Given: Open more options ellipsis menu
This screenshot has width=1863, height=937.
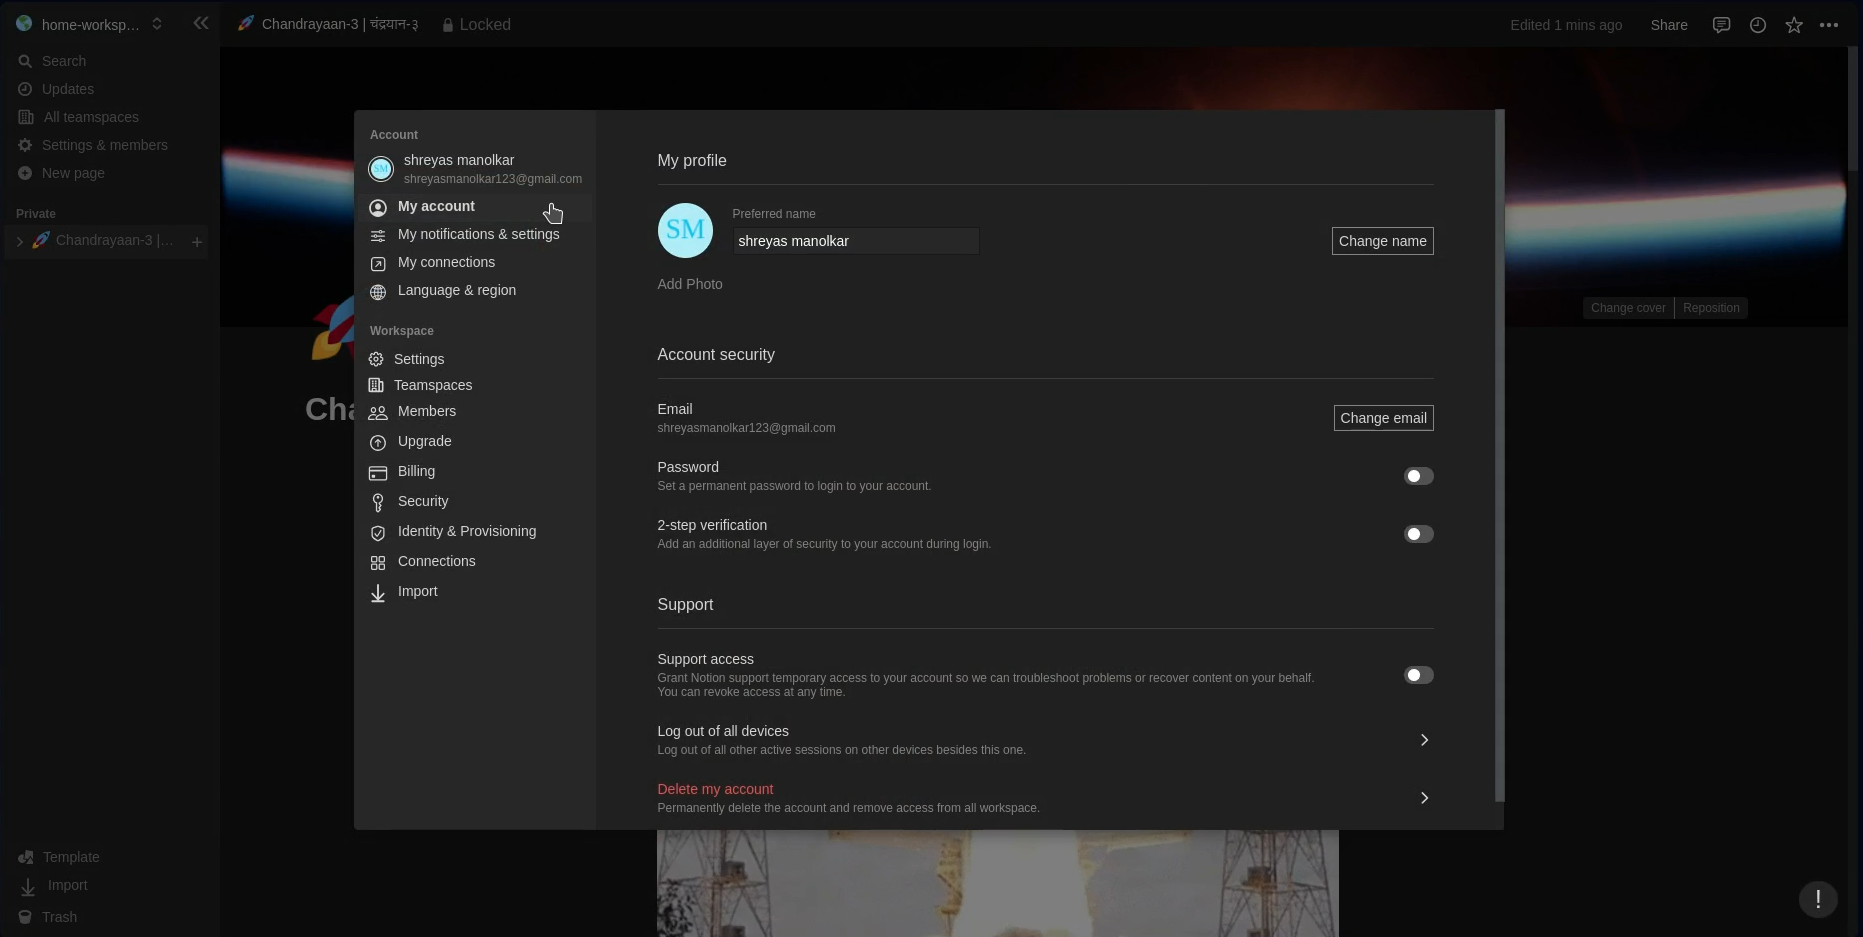Looking at the screenshot, I should (1831, 25).
